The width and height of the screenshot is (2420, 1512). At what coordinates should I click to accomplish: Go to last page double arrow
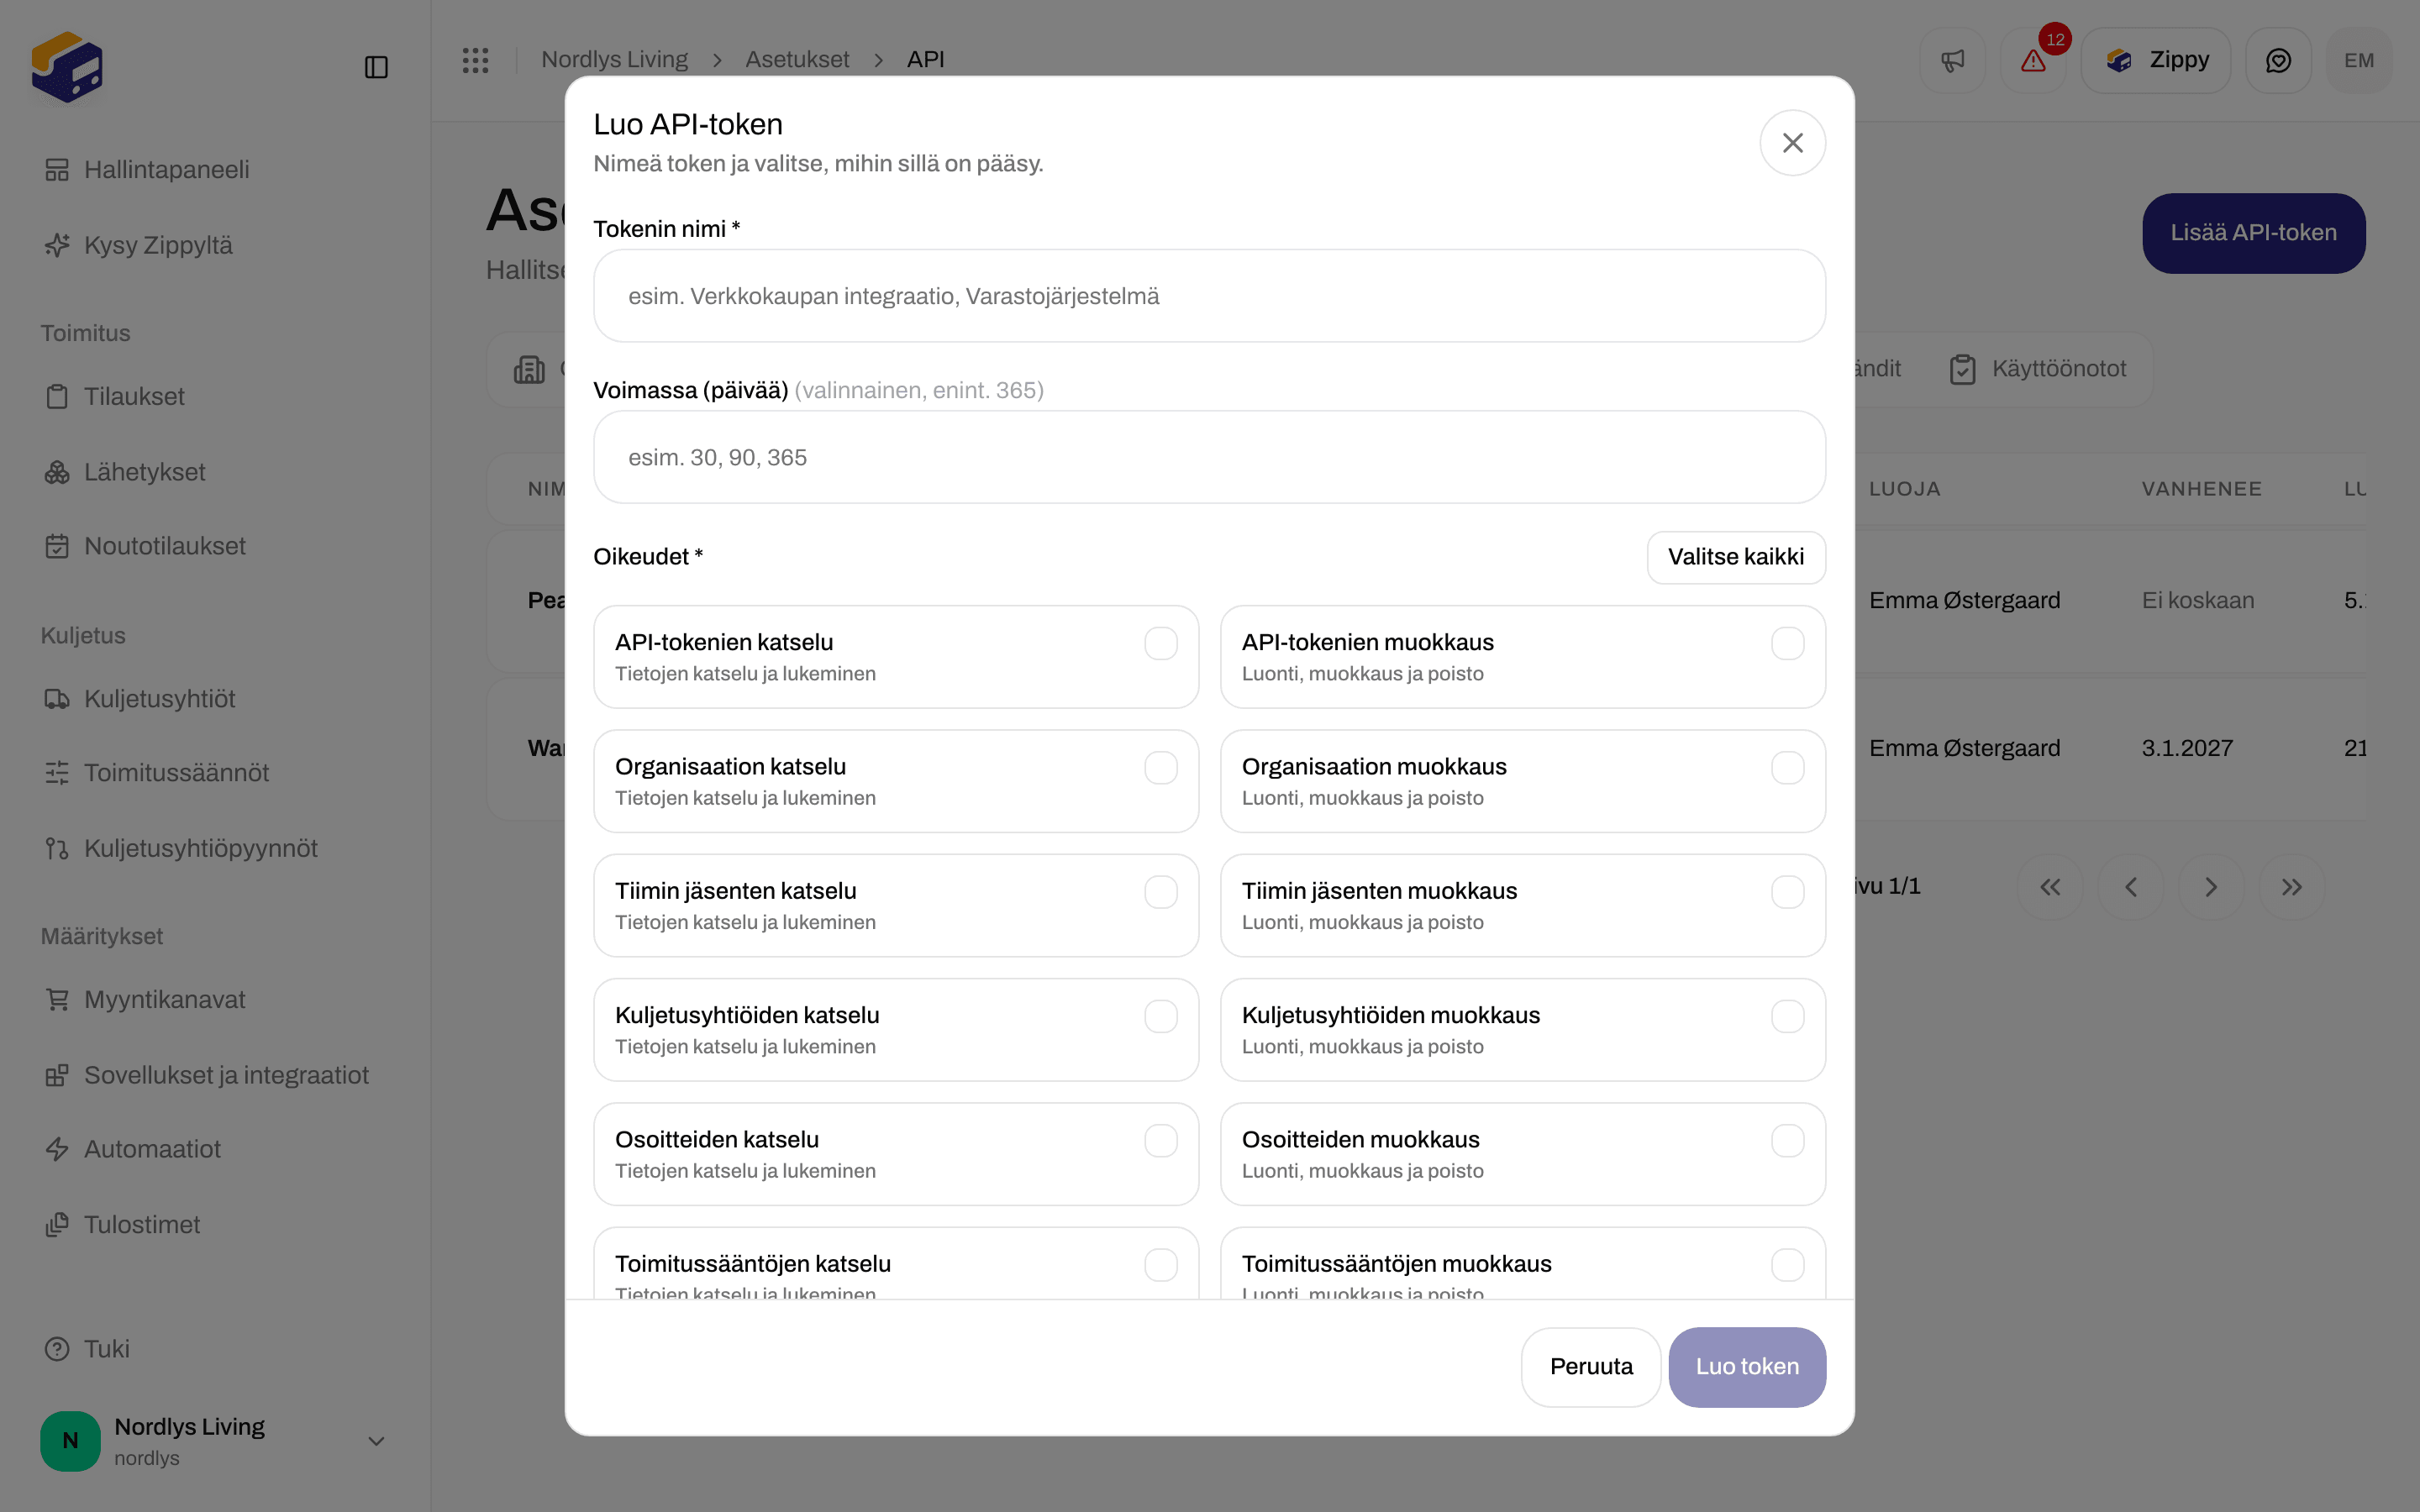tap(2292, 887)
